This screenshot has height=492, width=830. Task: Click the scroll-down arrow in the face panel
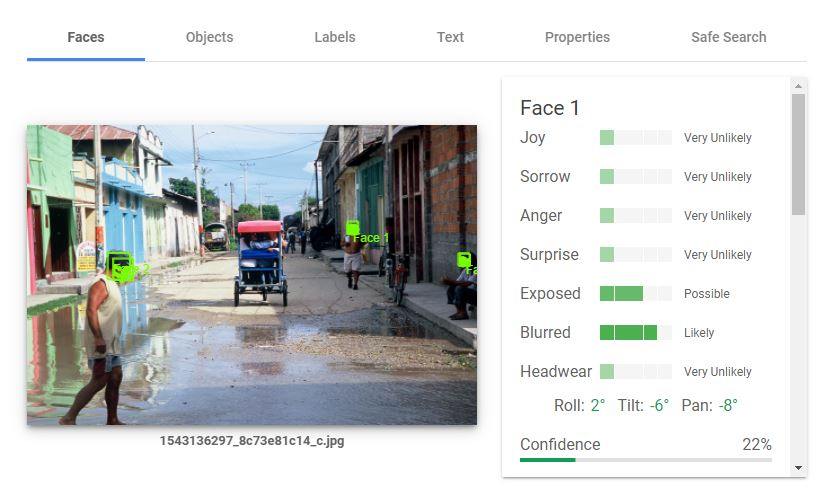(x=798, y=467)
